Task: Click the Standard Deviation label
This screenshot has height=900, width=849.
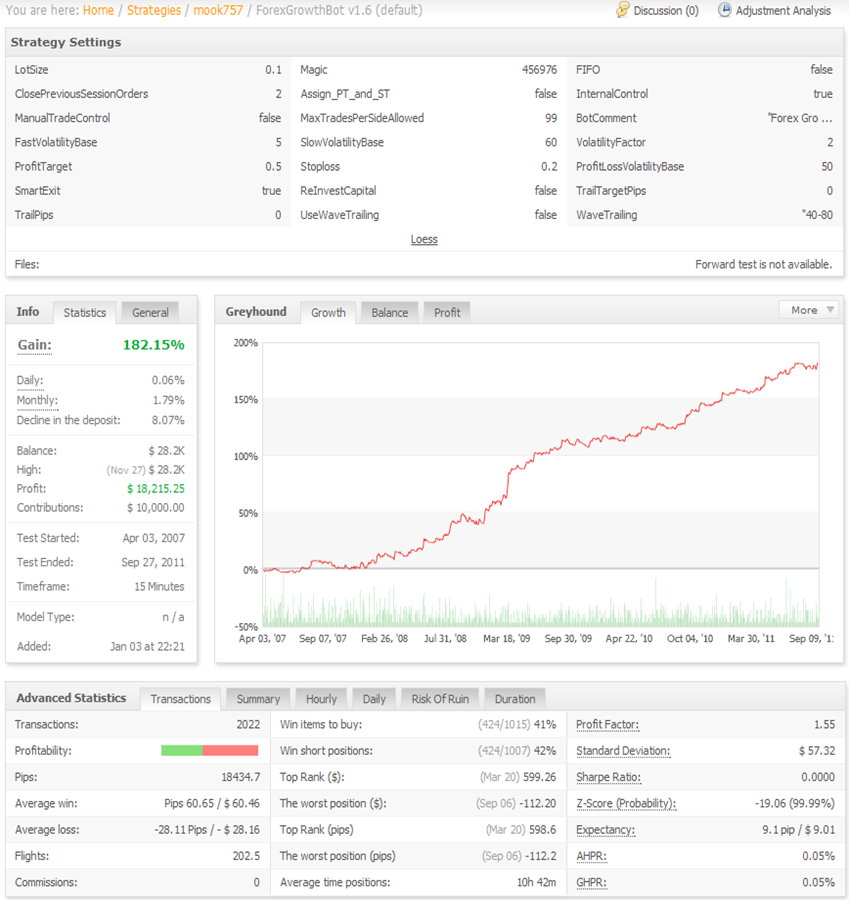Action: tap(623, 751)
